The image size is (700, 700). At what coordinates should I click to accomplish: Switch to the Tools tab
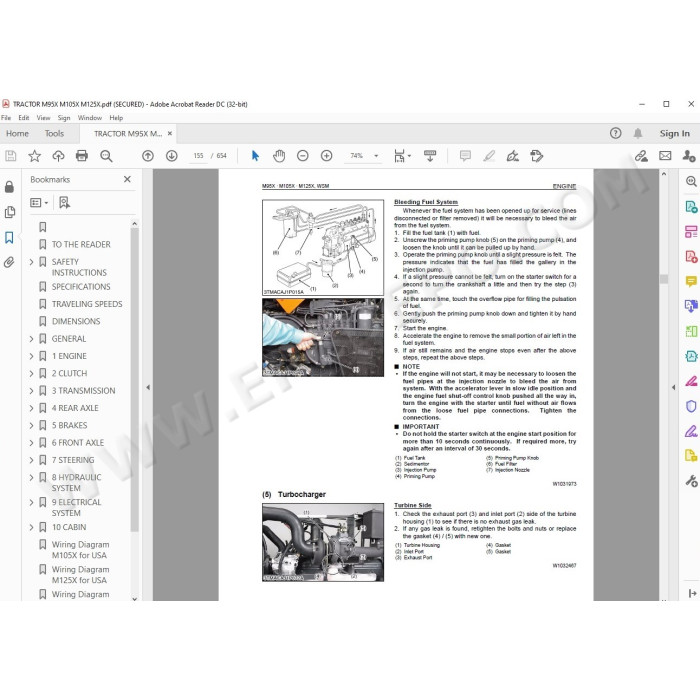54,133
